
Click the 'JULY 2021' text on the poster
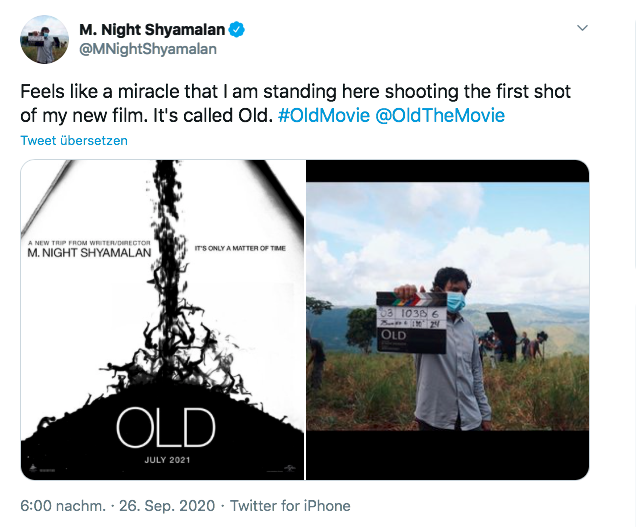[x=168, y=460]
